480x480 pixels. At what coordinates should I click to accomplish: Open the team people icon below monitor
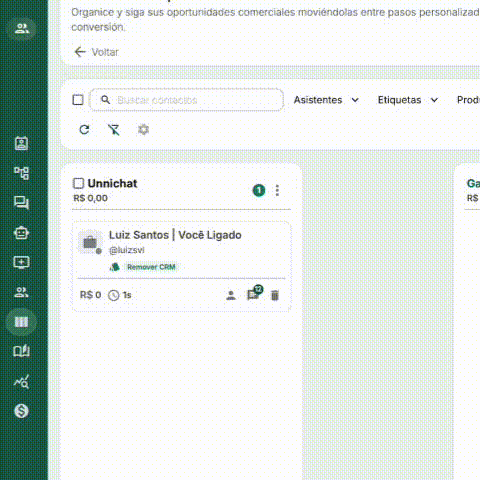[x=21, y=292]
